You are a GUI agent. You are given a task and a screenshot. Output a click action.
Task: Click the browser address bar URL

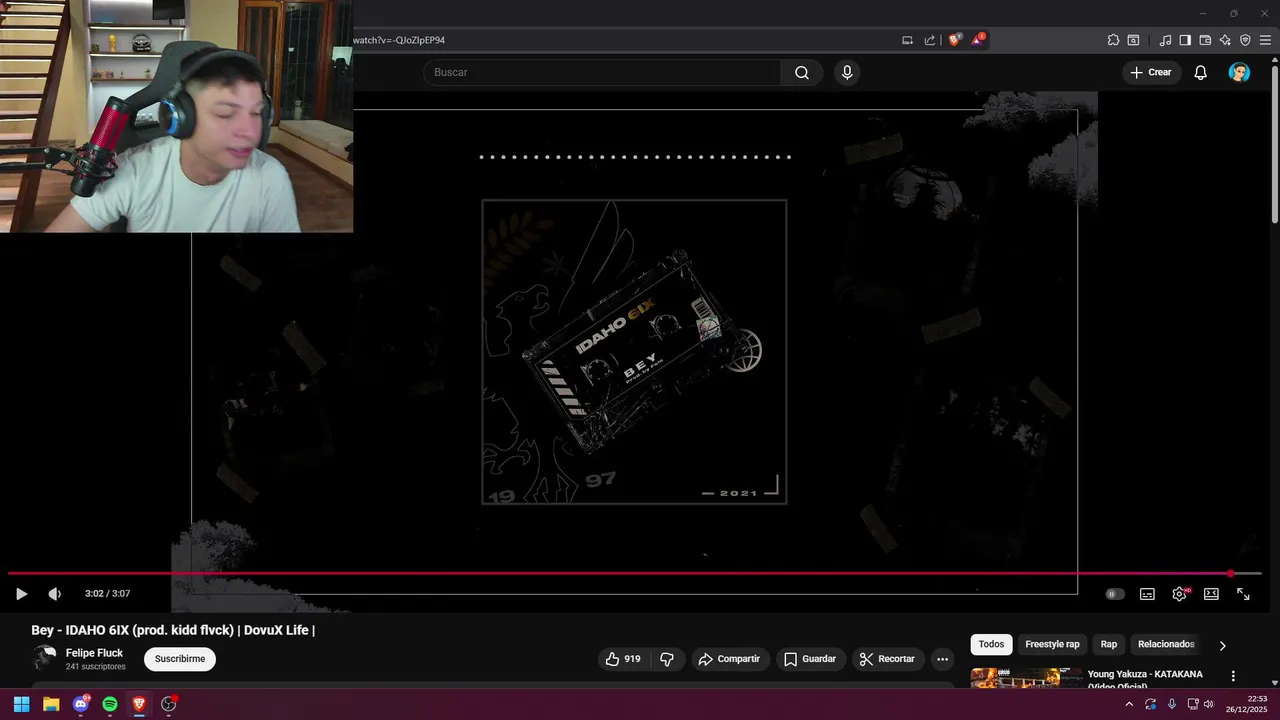(399, 40)
